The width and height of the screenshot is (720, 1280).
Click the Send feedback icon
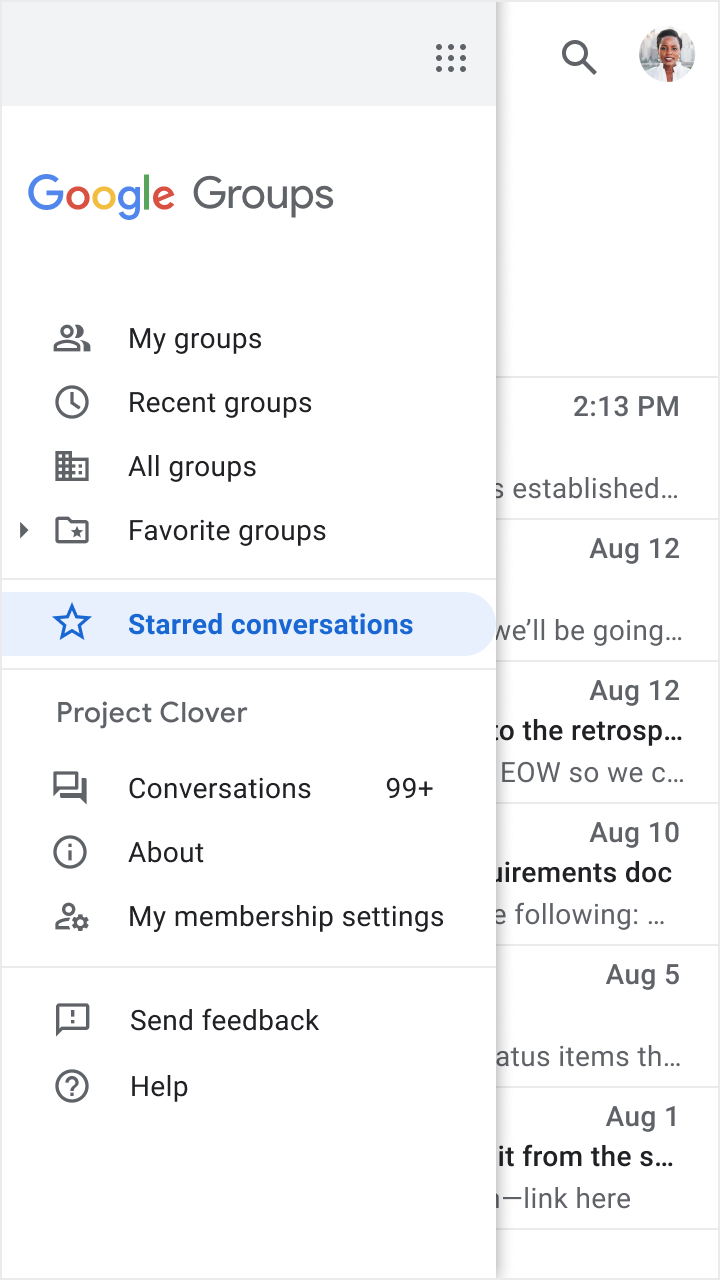tap(72, 1021)
